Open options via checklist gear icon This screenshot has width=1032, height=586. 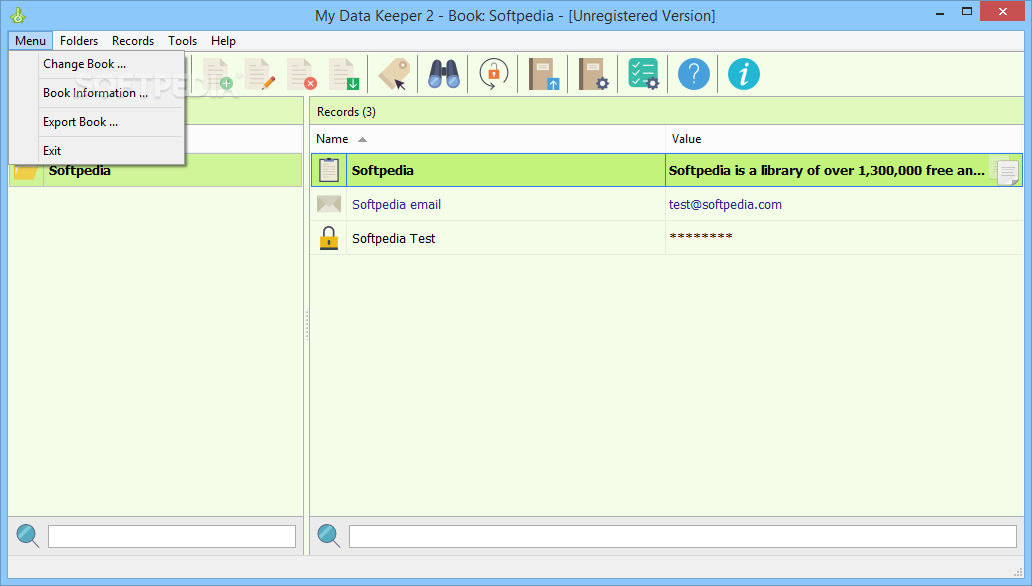click(x=643, y=74)
